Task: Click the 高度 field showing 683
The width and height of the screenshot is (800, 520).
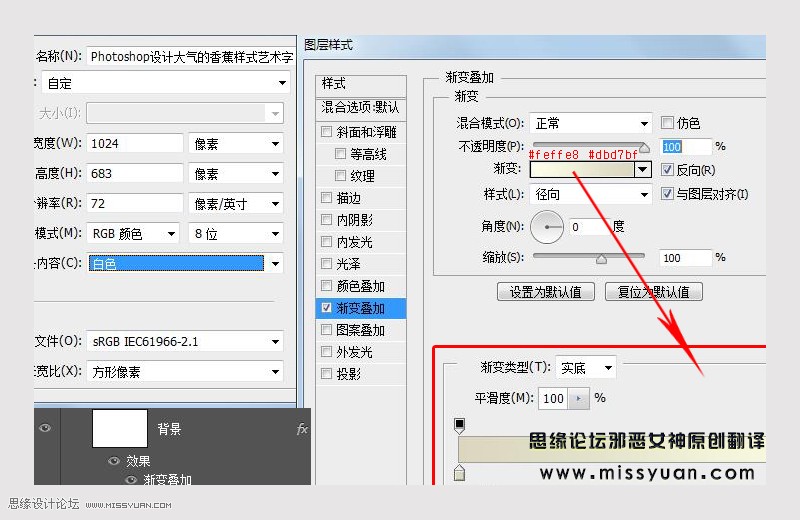Action: click(135, 174)
